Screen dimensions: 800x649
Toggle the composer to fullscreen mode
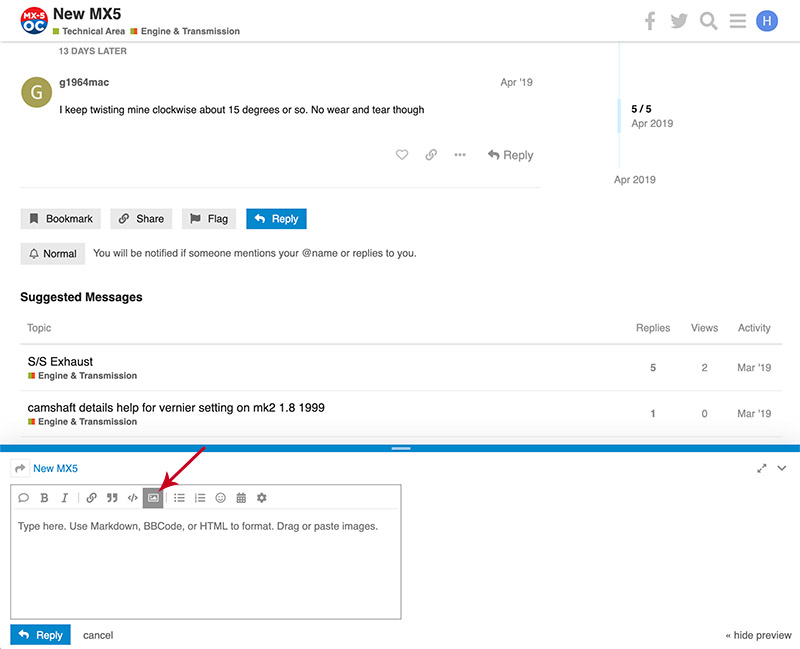[762, 468]
